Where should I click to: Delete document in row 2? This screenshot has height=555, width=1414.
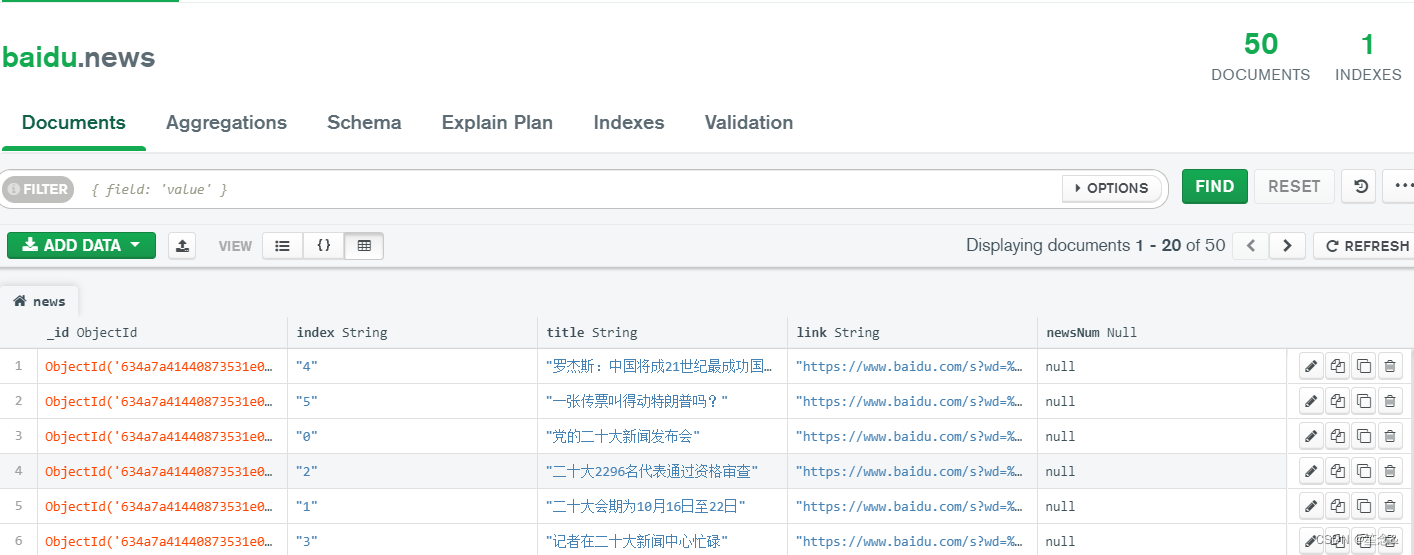click(x=1389, y=401)
